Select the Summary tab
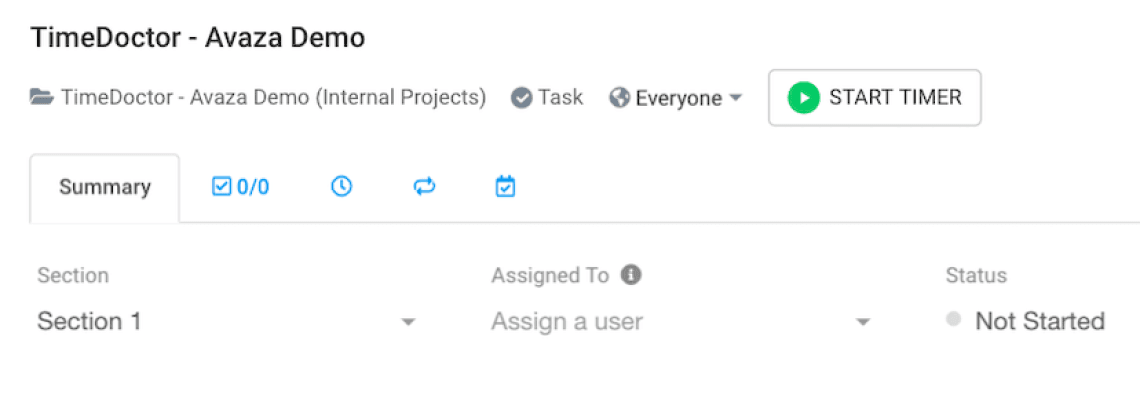This screenshot has width=1140, height=408. click(x=105, y=187)
